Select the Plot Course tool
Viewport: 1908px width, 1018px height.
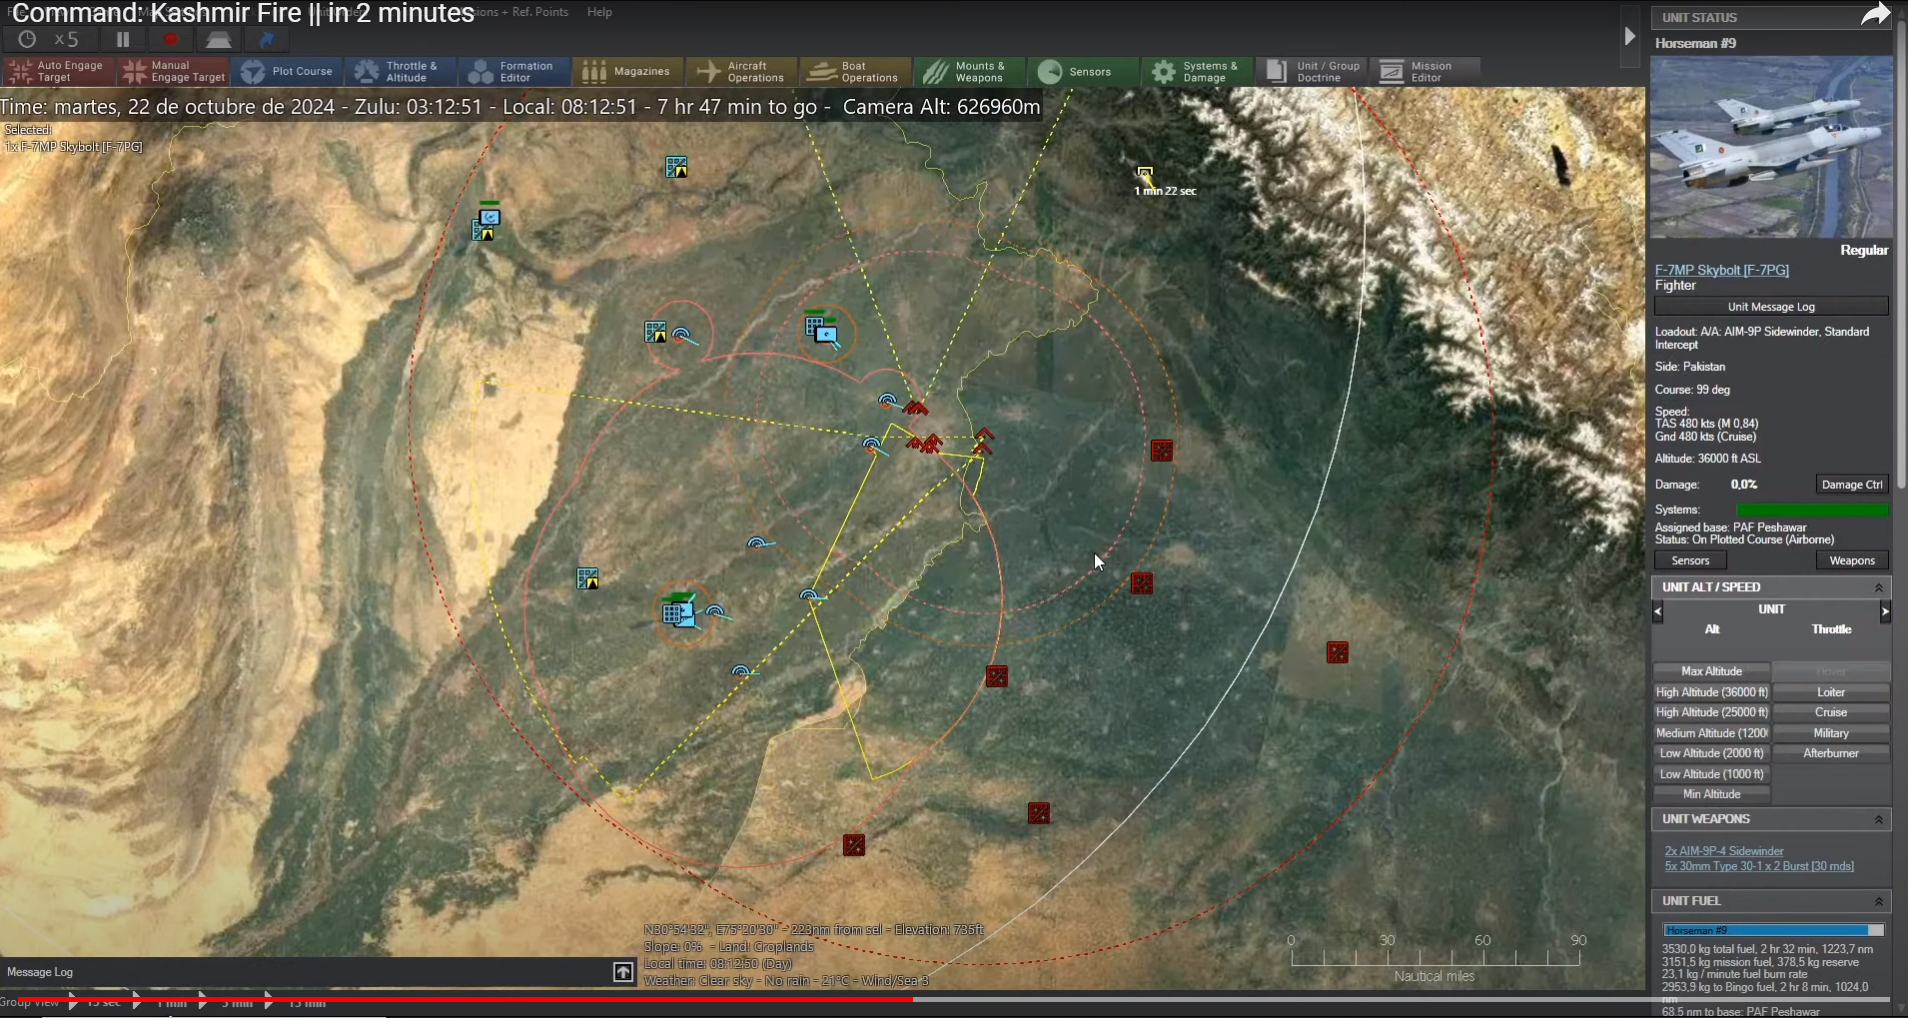point(288,71)
